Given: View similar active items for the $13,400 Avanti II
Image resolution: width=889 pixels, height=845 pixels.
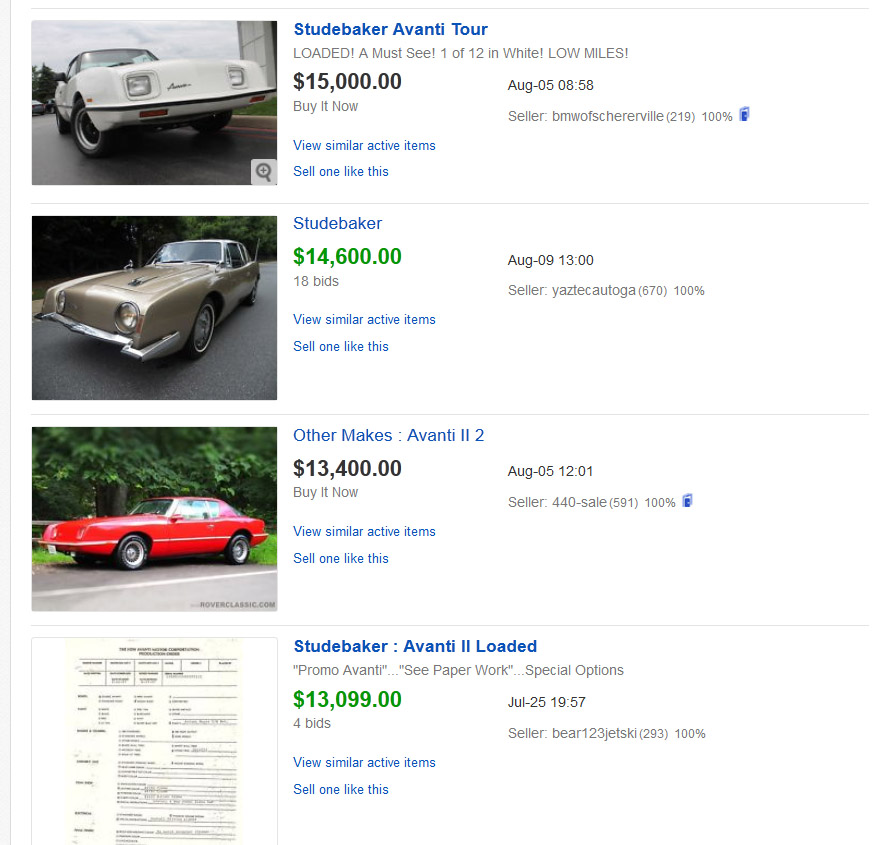Looking at the screenshot, I should tap(364, 531).
